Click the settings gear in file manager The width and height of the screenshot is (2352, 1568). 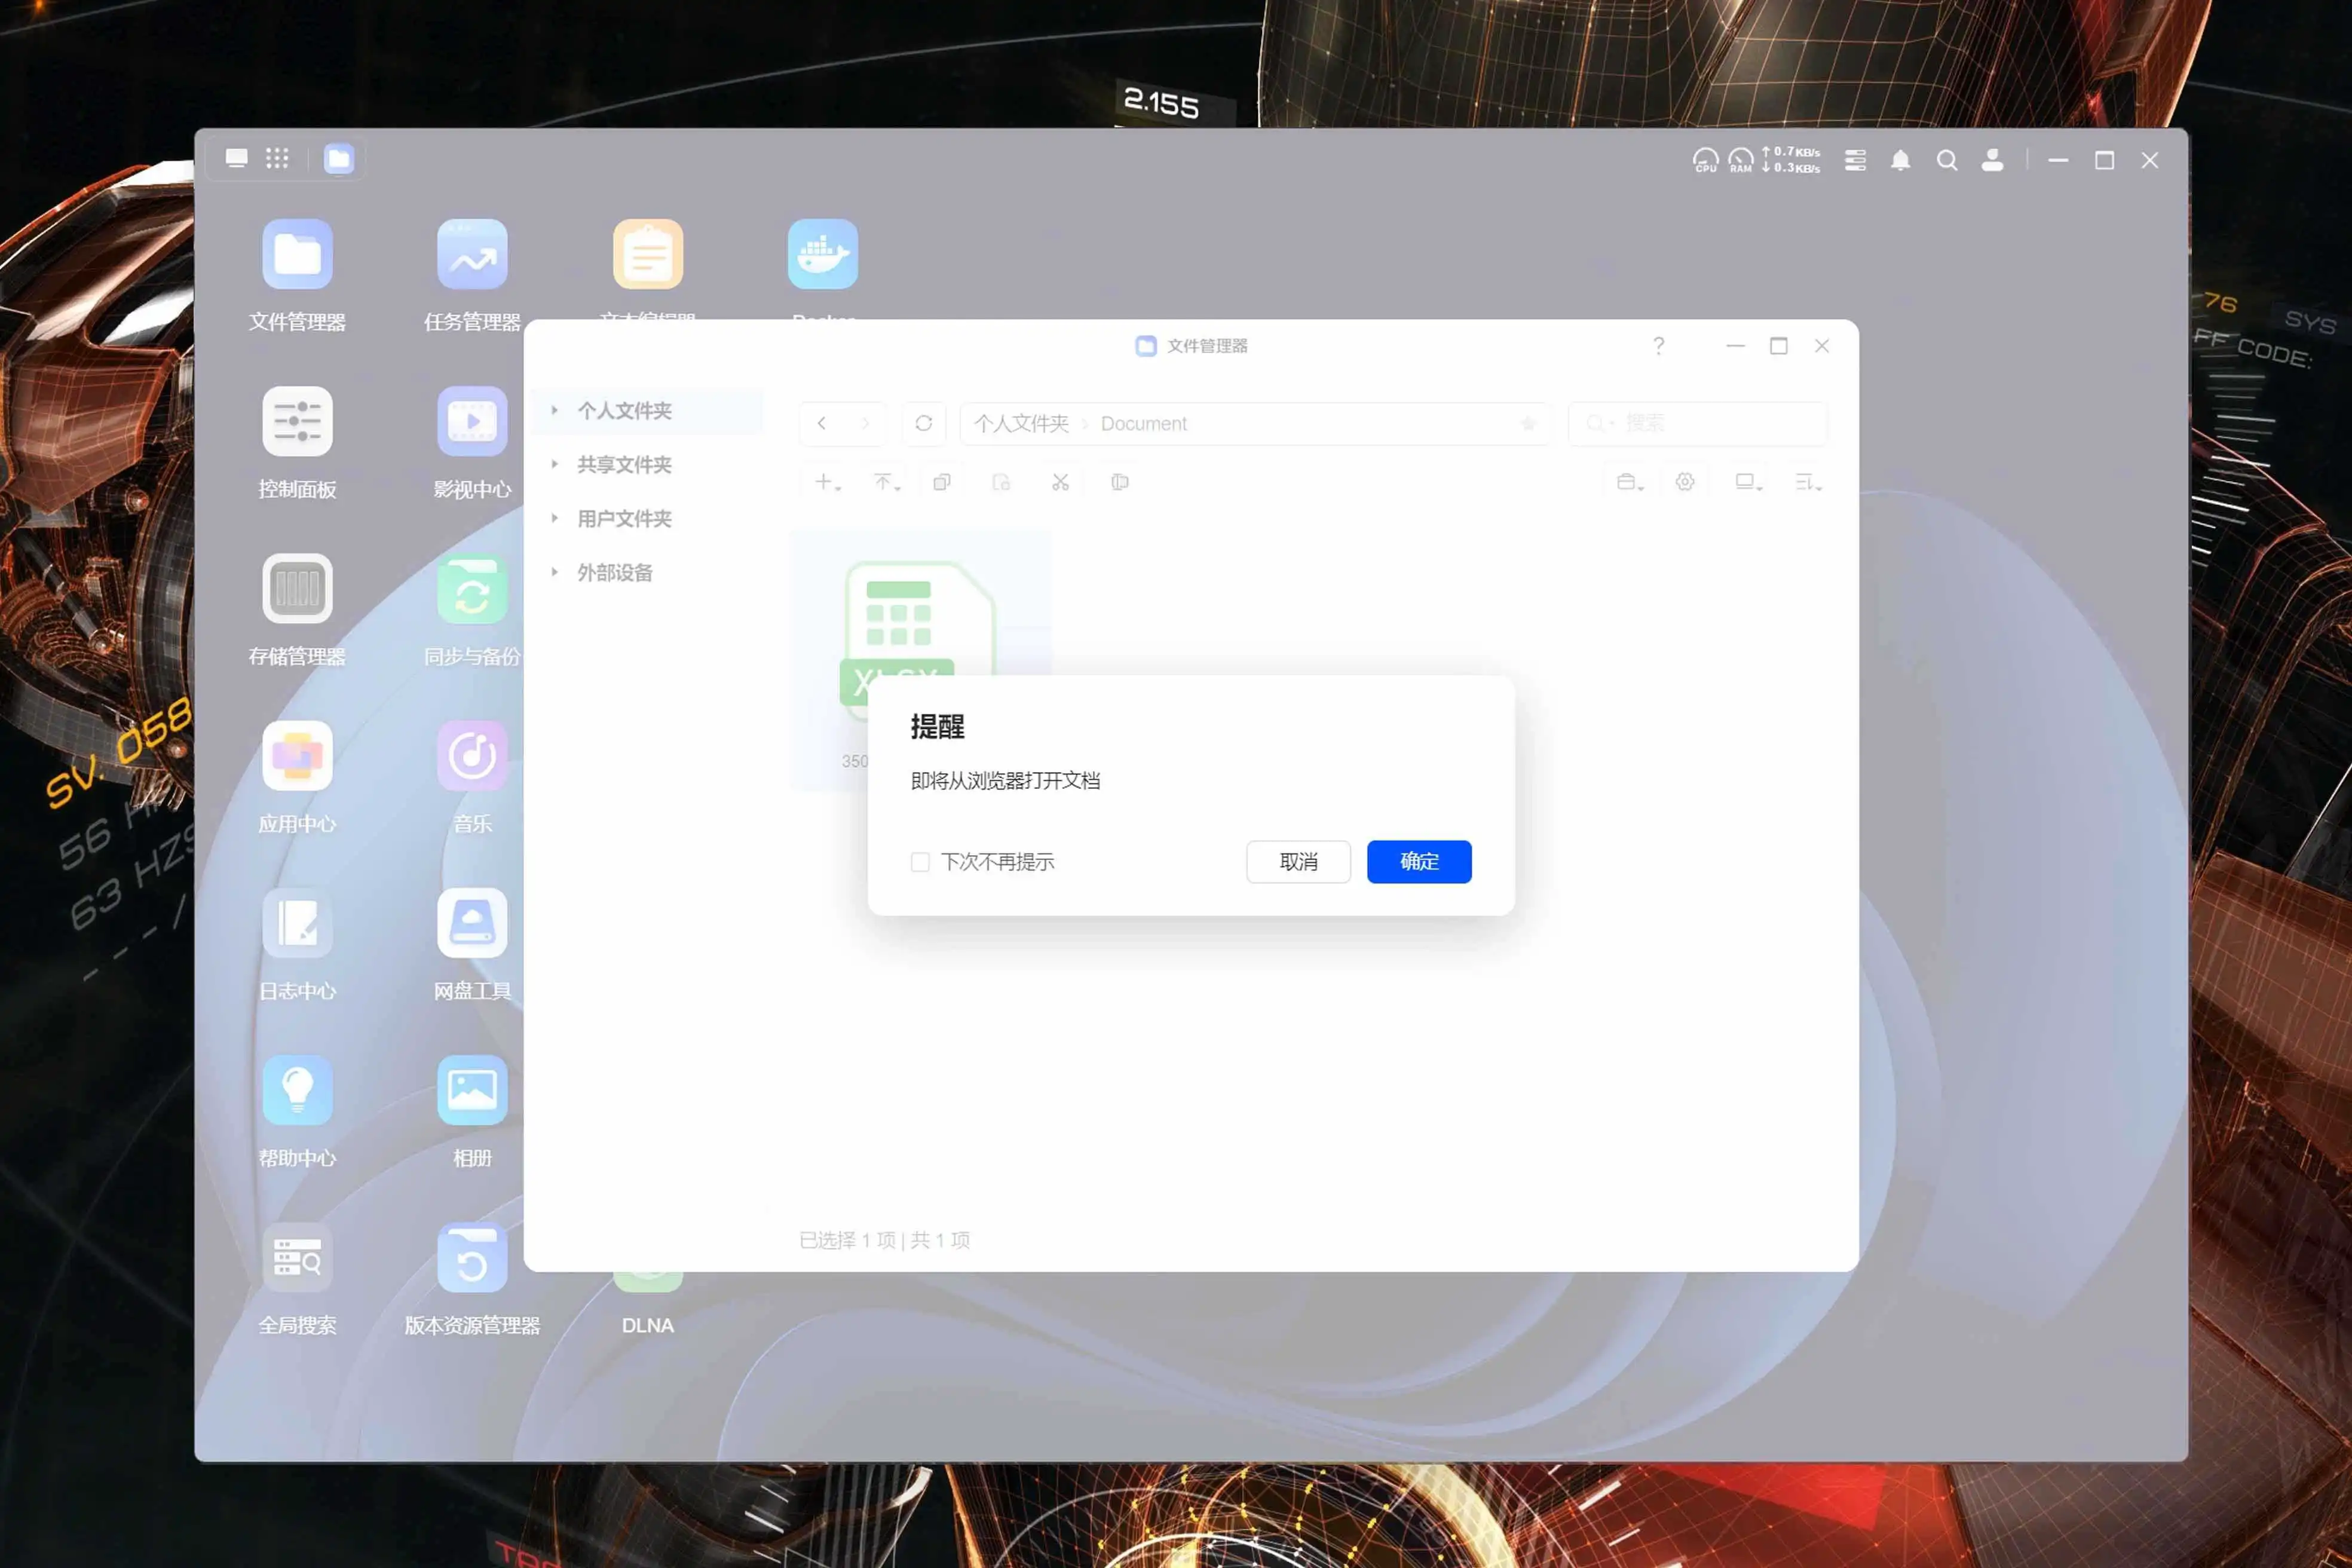tap(1685, 482)
